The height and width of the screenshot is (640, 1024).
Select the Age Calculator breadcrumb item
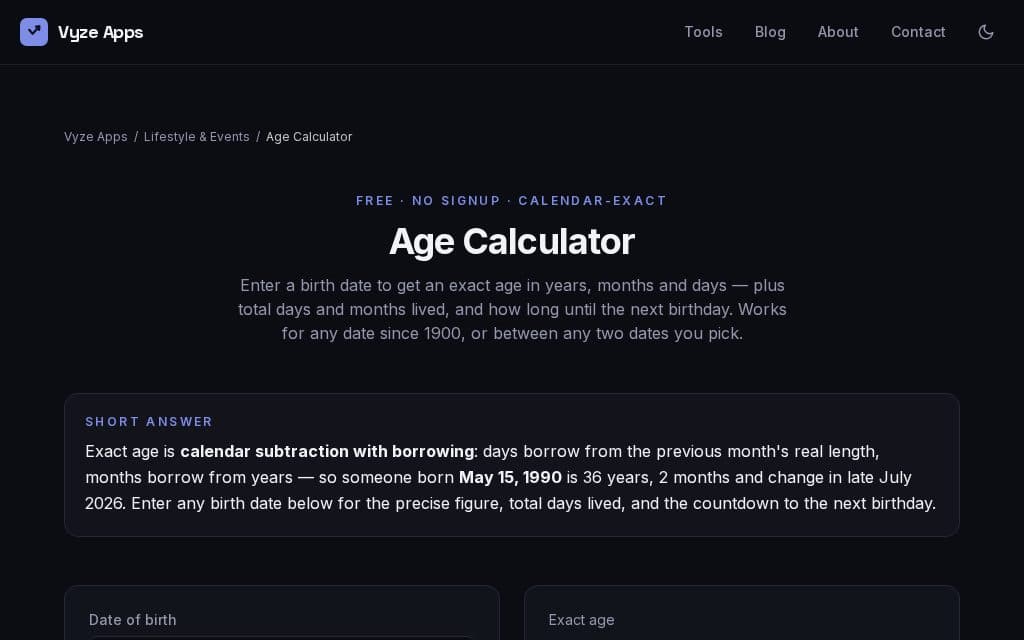click(309, 136)
